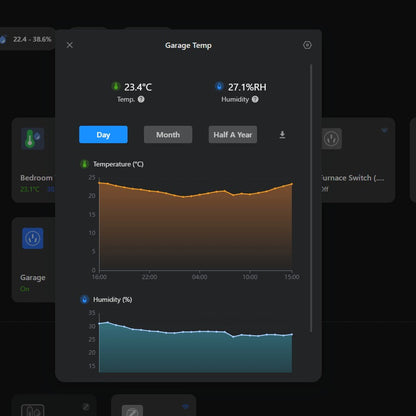Select the Day tab
The image size is (416, 416).
pos(103,135)
